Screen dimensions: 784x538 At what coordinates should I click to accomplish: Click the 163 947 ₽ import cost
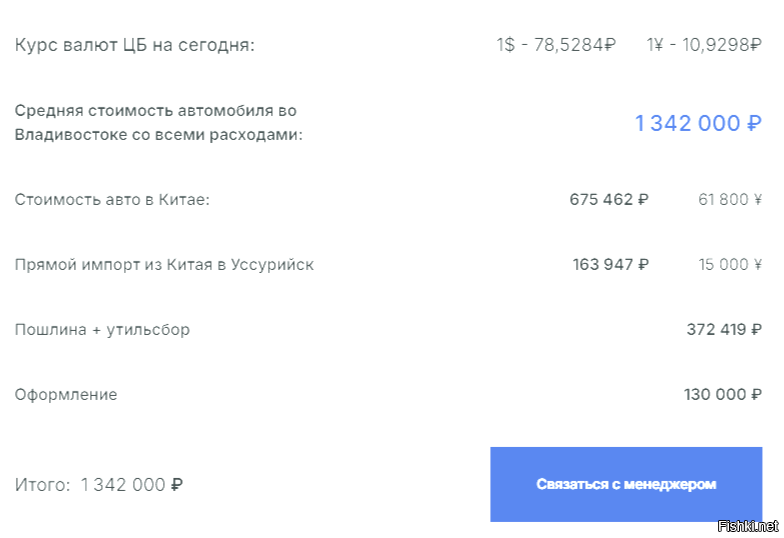click(x=610, y=264)
